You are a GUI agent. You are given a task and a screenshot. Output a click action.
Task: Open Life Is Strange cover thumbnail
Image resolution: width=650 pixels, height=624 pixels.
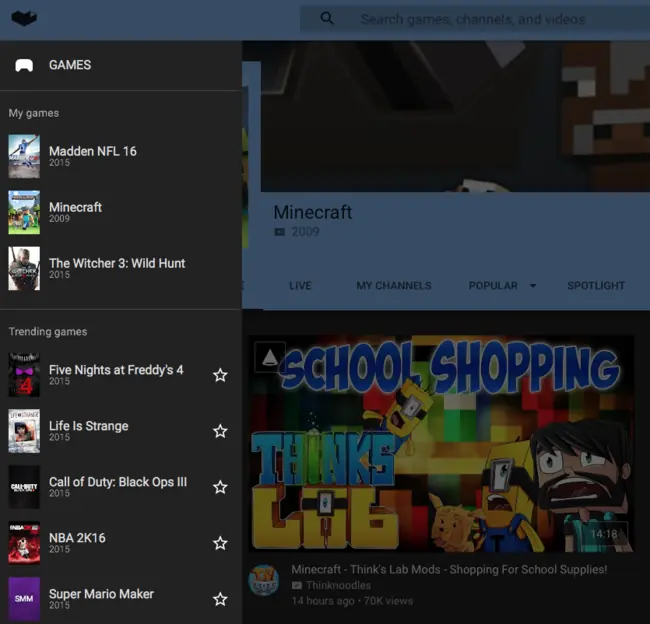(x=24, y=431)
